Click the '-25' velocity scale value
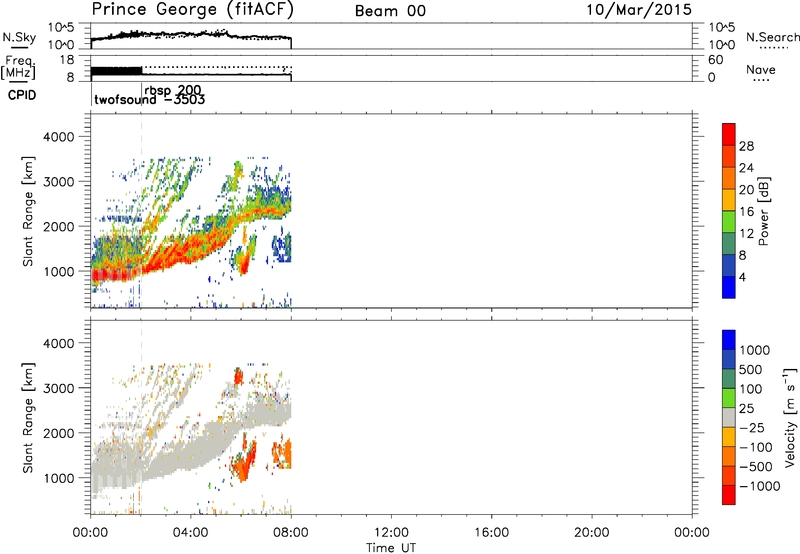This screenshot has height=554, width=800. [753, 427]
